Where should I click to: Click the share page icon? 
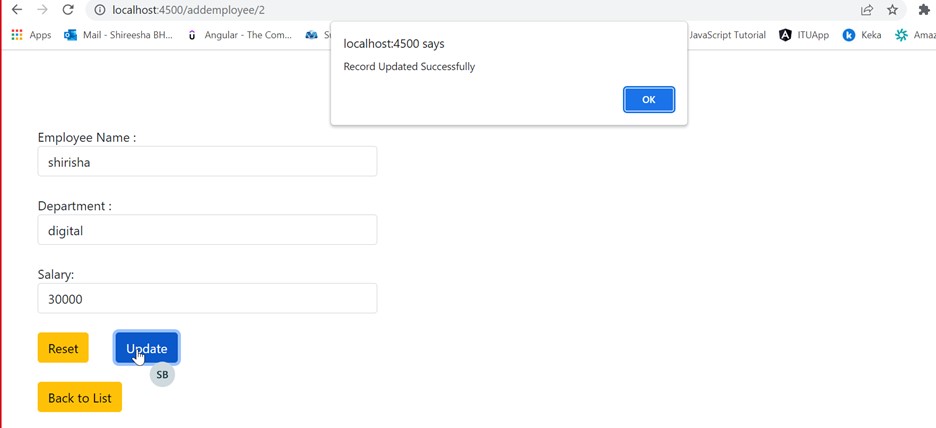866,10
